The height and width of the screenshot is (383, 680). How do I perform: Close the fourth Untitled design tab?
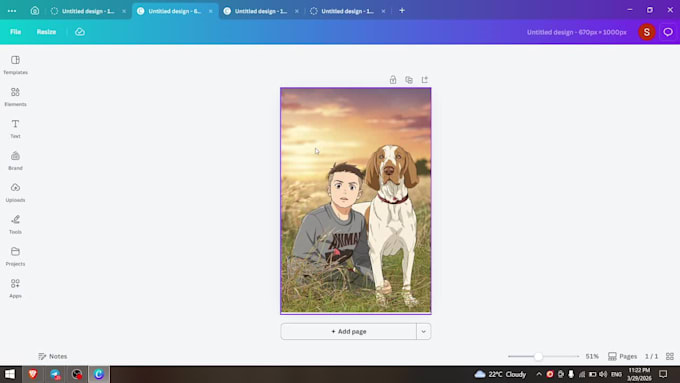pos(383,11)
